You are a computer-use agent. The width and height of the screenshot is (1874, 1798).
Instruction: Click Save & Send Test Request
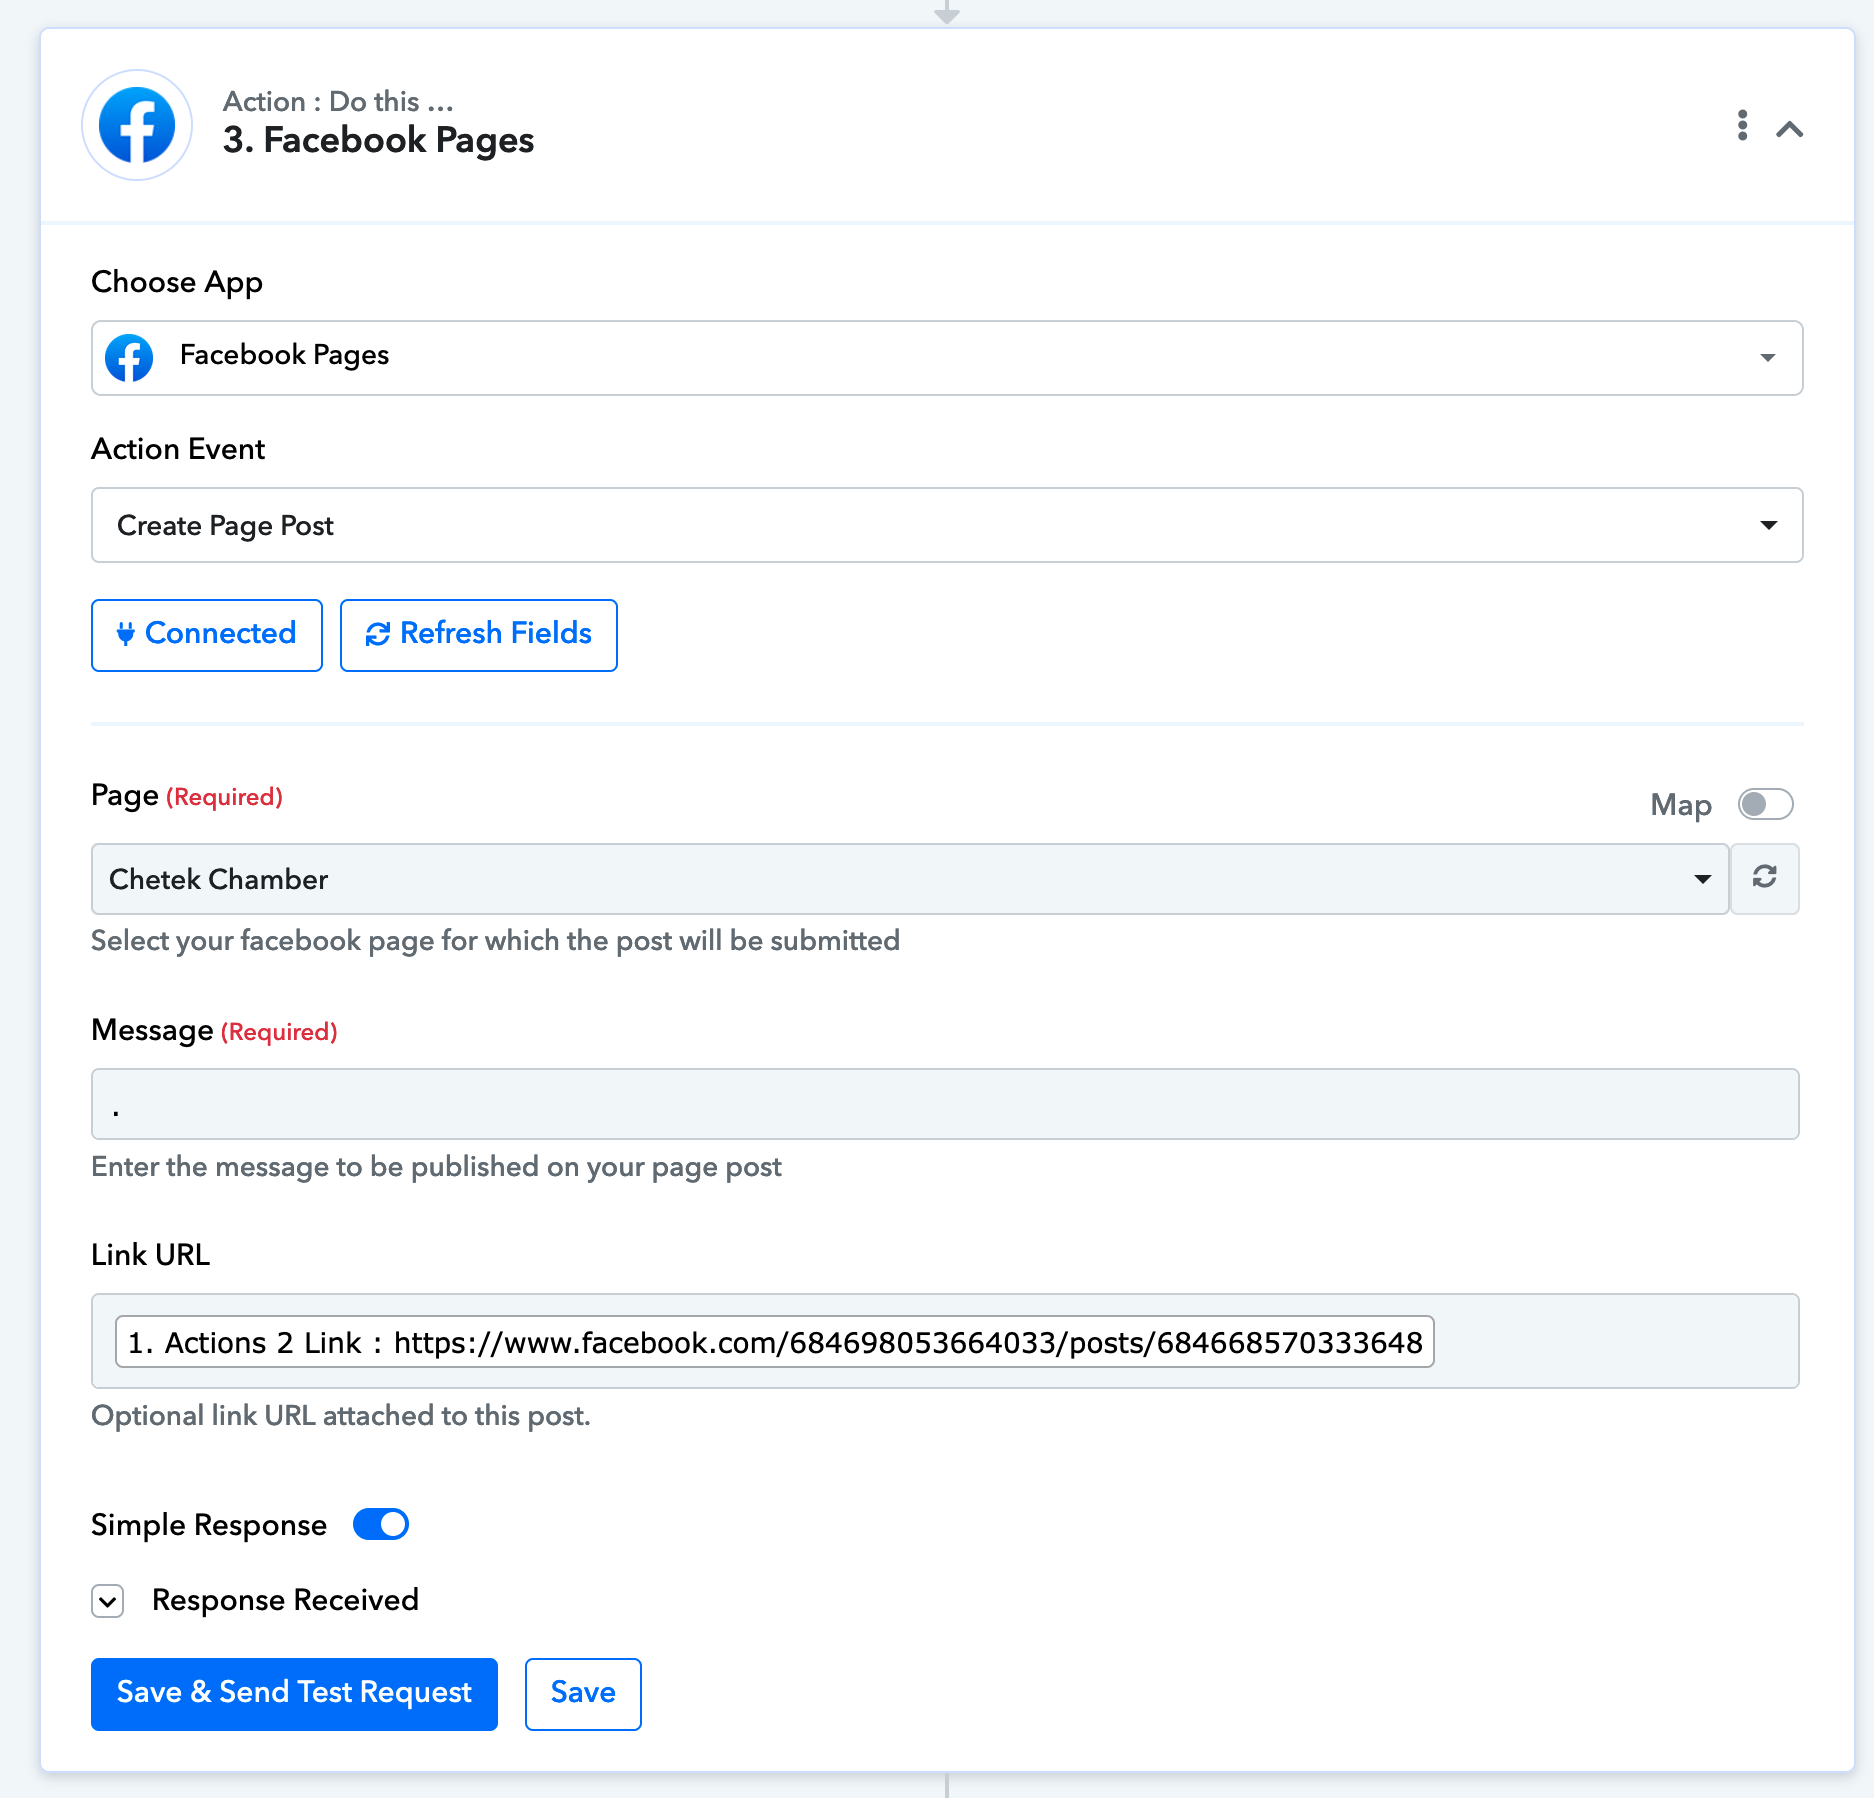click(294, 1693)
